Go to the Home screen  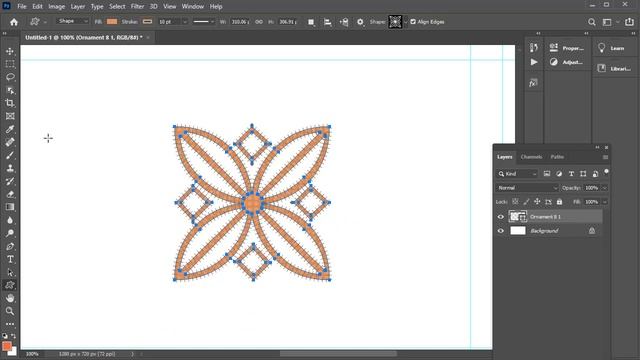click(14, 22)
